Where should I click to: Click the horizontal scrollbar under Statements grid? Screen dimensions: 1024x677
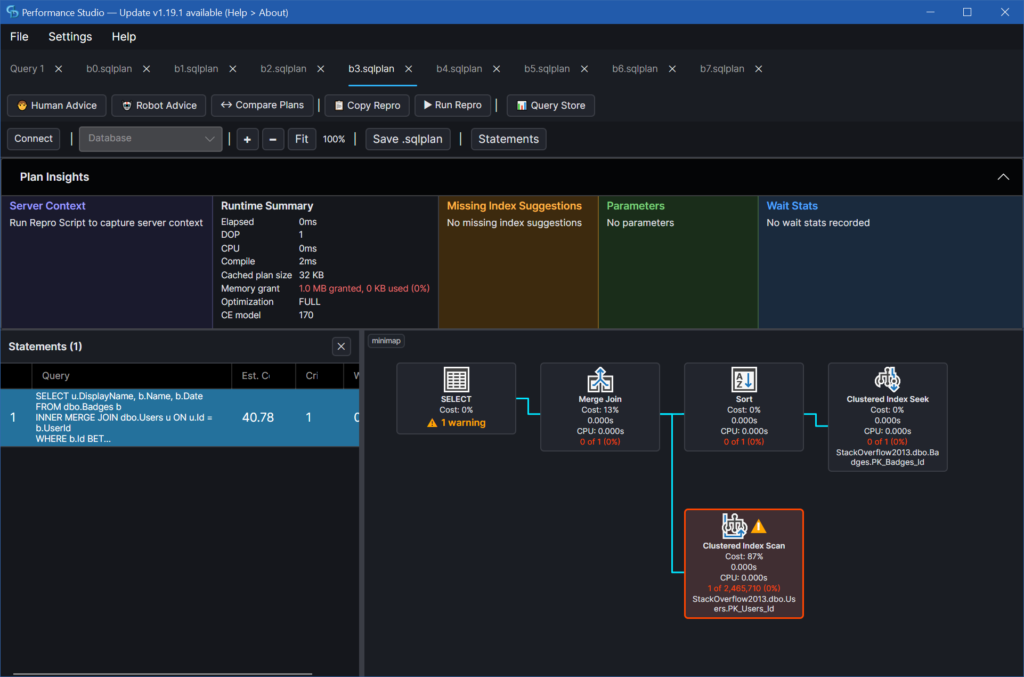point(162,674)
